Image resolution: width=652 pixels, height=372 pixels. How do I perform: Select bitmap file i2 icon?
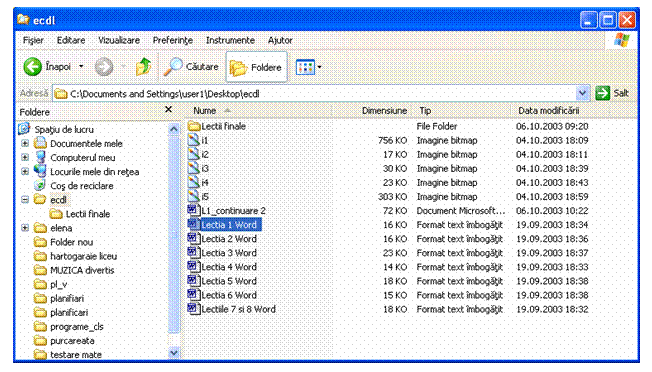click(x=194, y=154)
